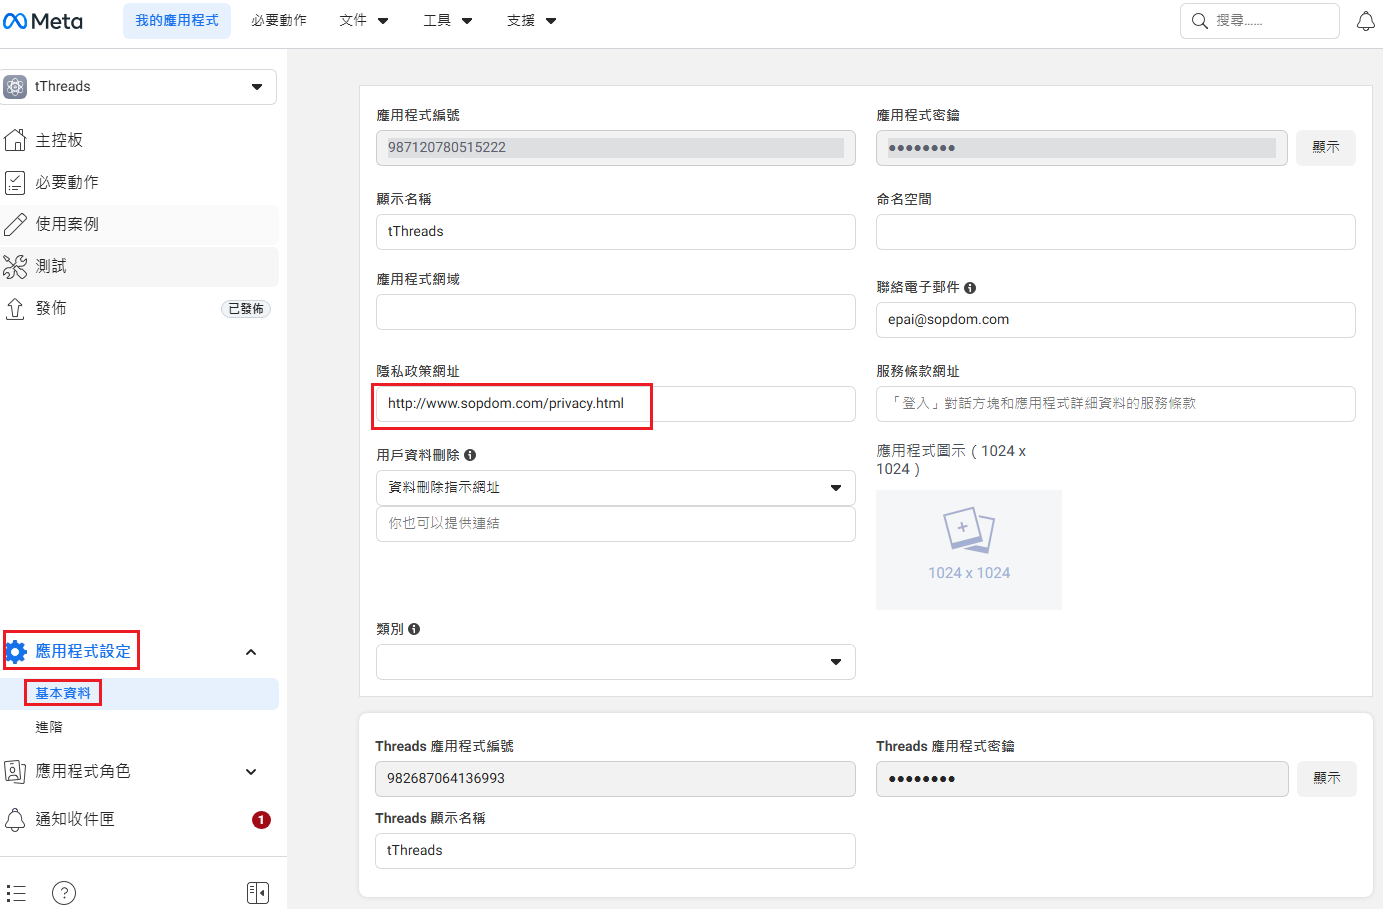Click the tThreads app atom icon
This screenshot has width=1383, height=909.
[15, 87]
